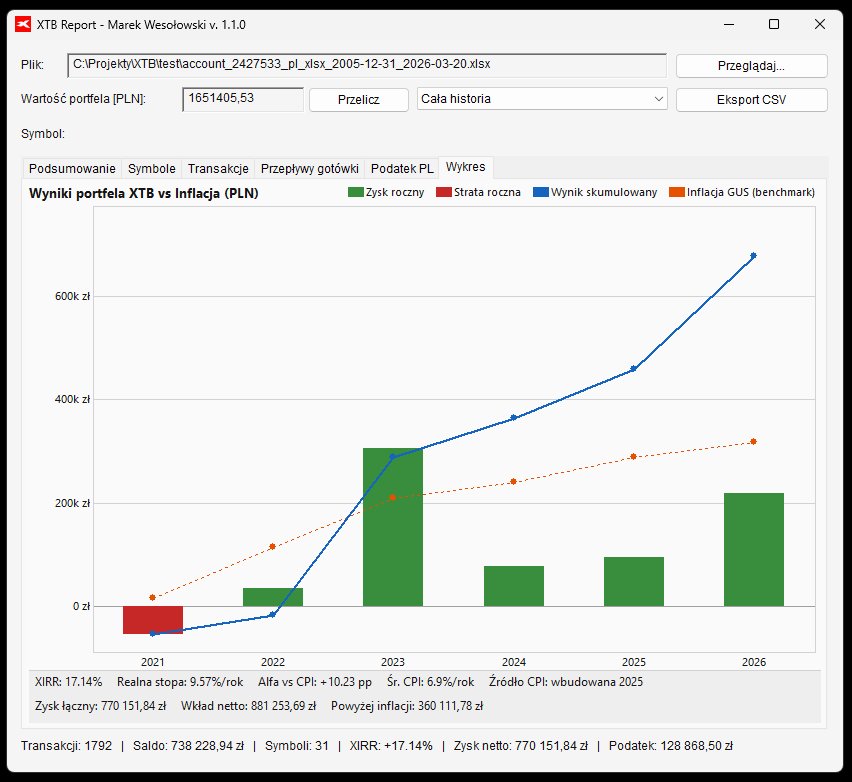Click chart title Wyniki portfela XTB vs Inflacja
The height and width of the screenshot is (782, 852).
[x=143, y=193]
